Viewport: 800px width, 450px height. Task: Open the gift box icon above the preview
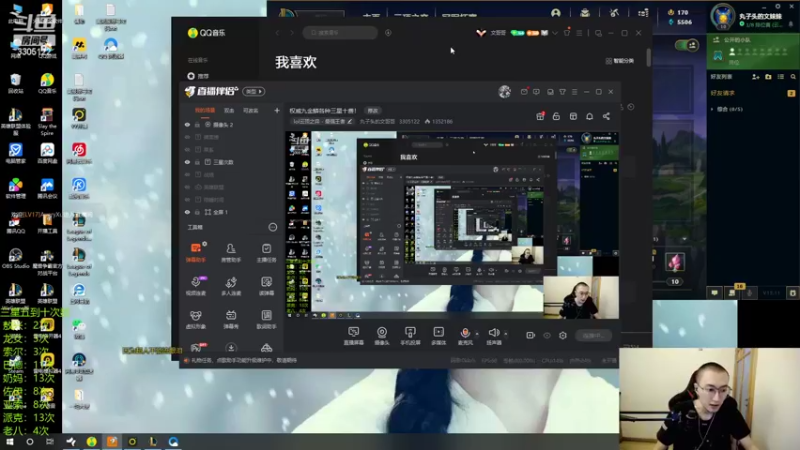click(x=540, y=116)
